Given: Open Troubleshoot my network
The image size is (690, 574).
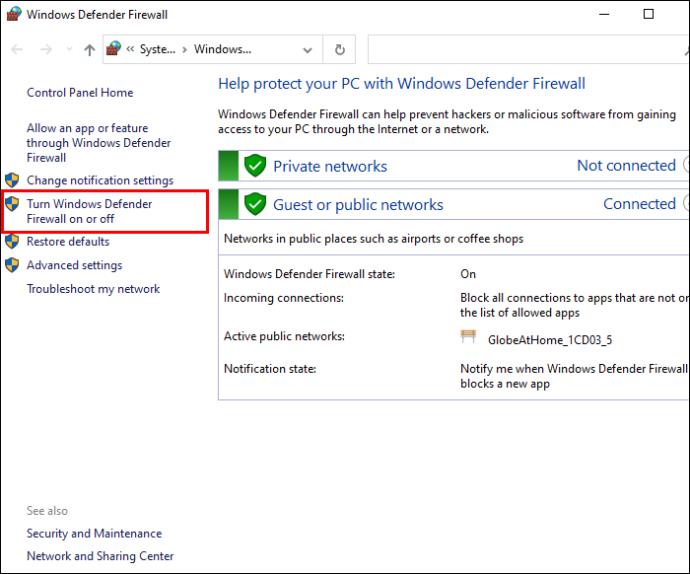Looking at the screenshot, I should click(x=93, y=289).
